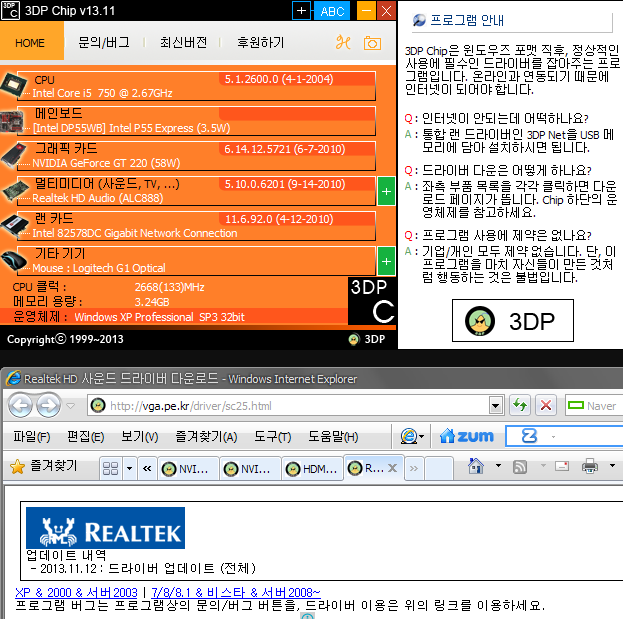
Task: Expand multimedia devices with green plus button
Action: 386,192
